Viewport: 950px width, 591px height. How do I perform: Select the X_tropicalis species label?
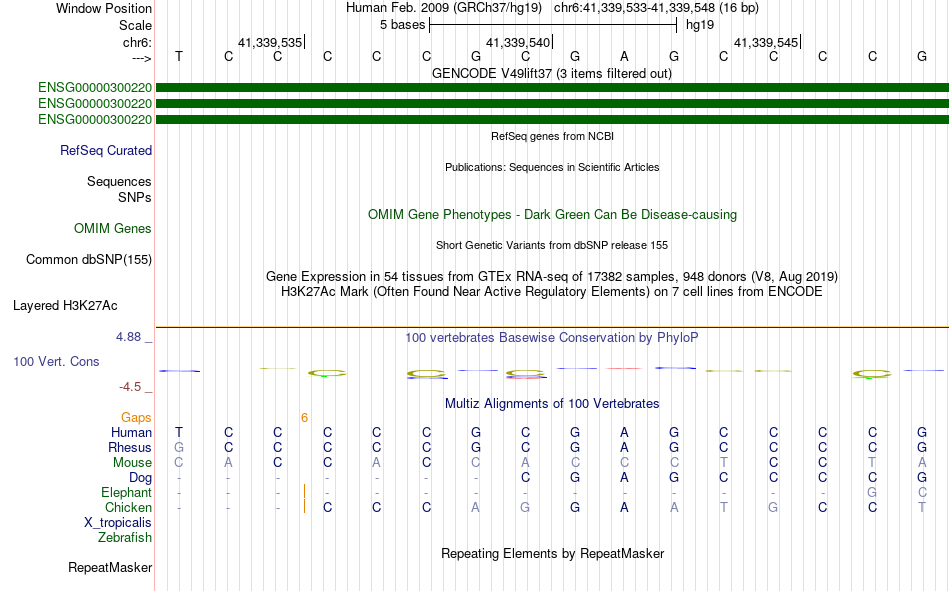click(x=118, y=523)
